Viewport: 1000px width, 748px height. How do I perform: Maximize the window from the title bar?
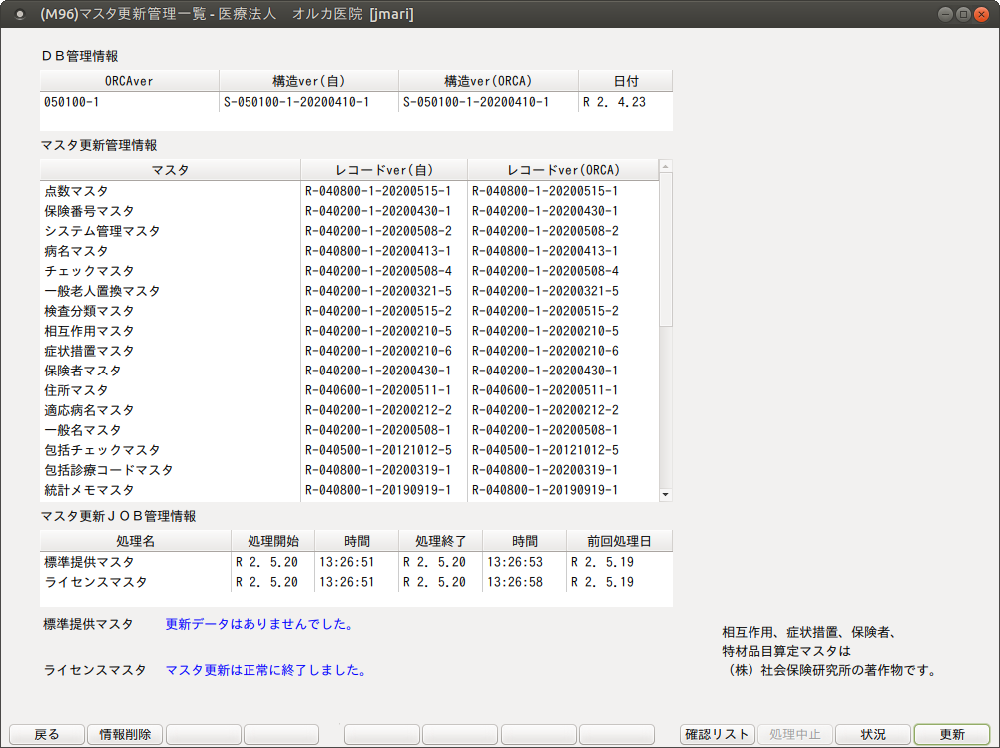[x=963, y=14]
